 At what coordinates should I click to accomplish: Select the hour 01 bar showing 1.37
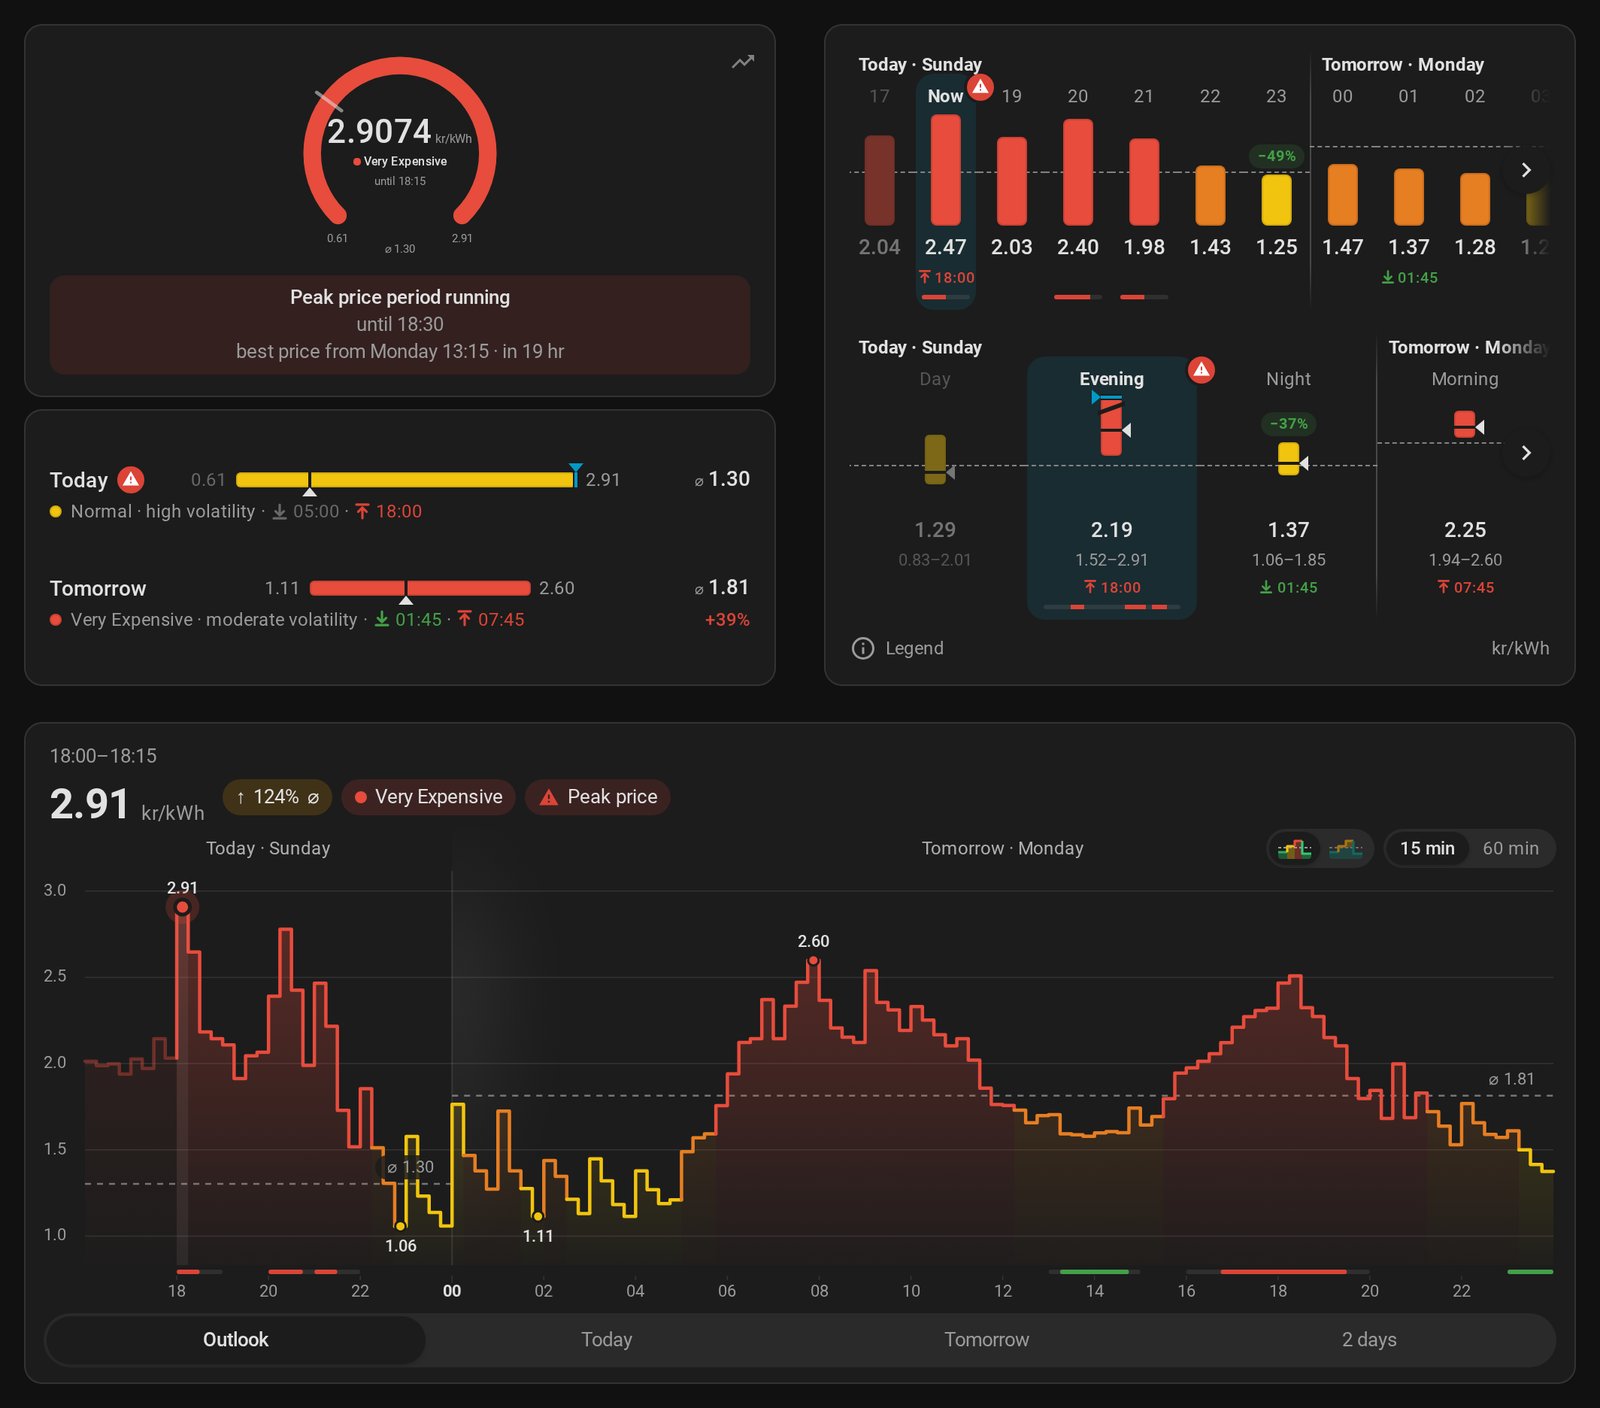coord(1409,197)
